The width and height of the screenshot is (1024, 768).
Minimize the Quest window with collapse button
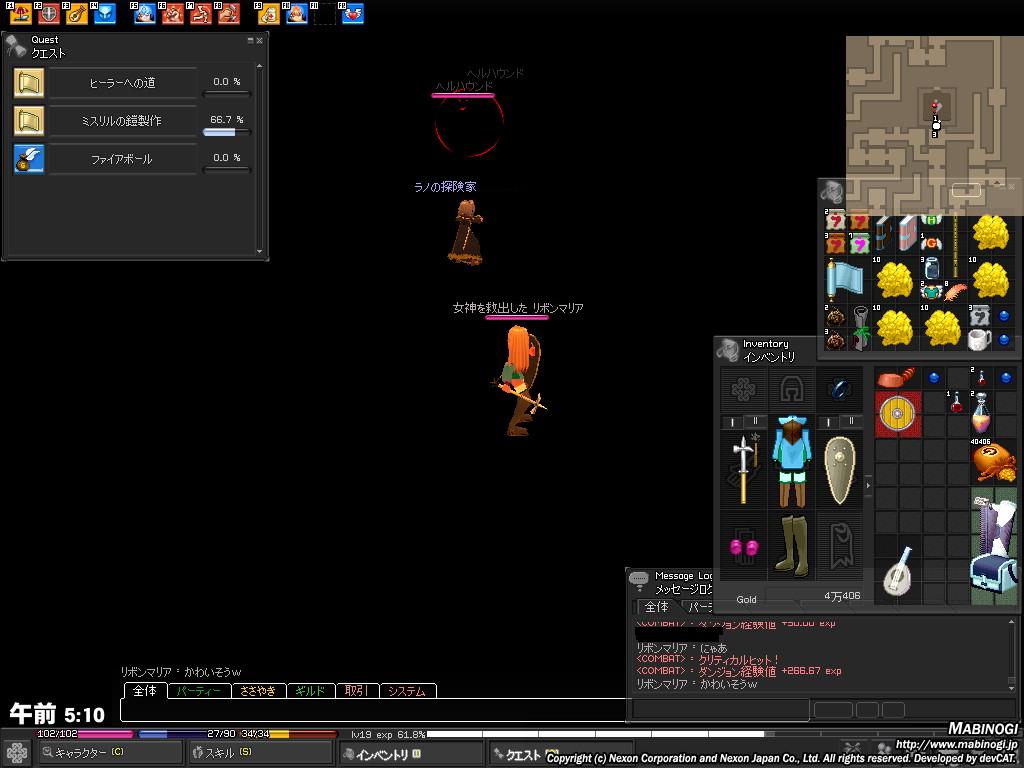(250, 41)
